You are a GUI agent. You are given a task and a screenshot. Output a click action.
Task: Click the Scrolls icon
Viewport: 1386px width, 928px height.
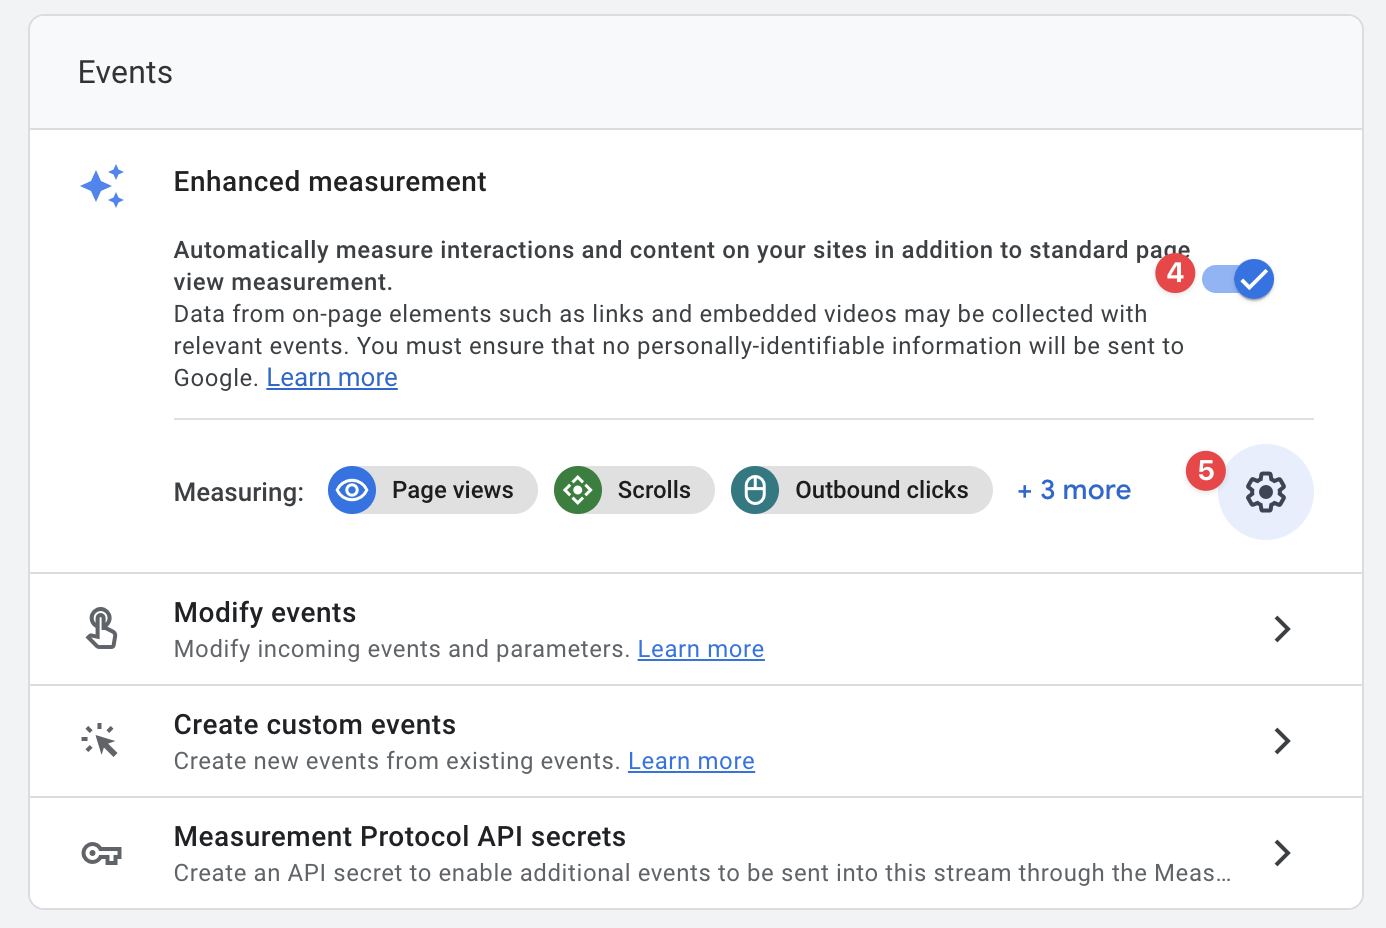[x=578, y=490]
